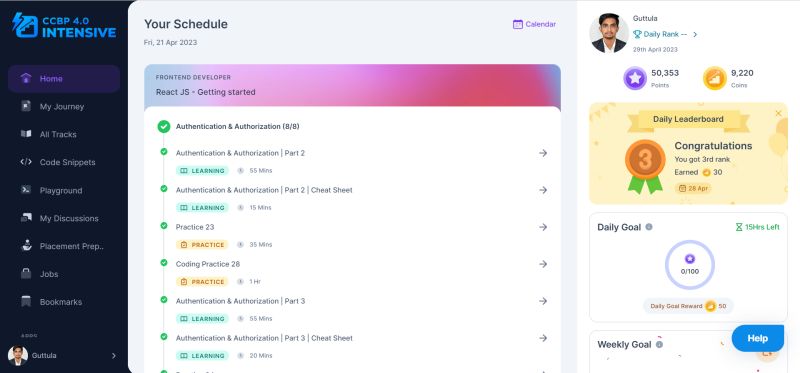Screen dimensions: 800x373
Task: Toggle Authentication & Authorization (8/8) green checkmark
Action: pos(164,126)
